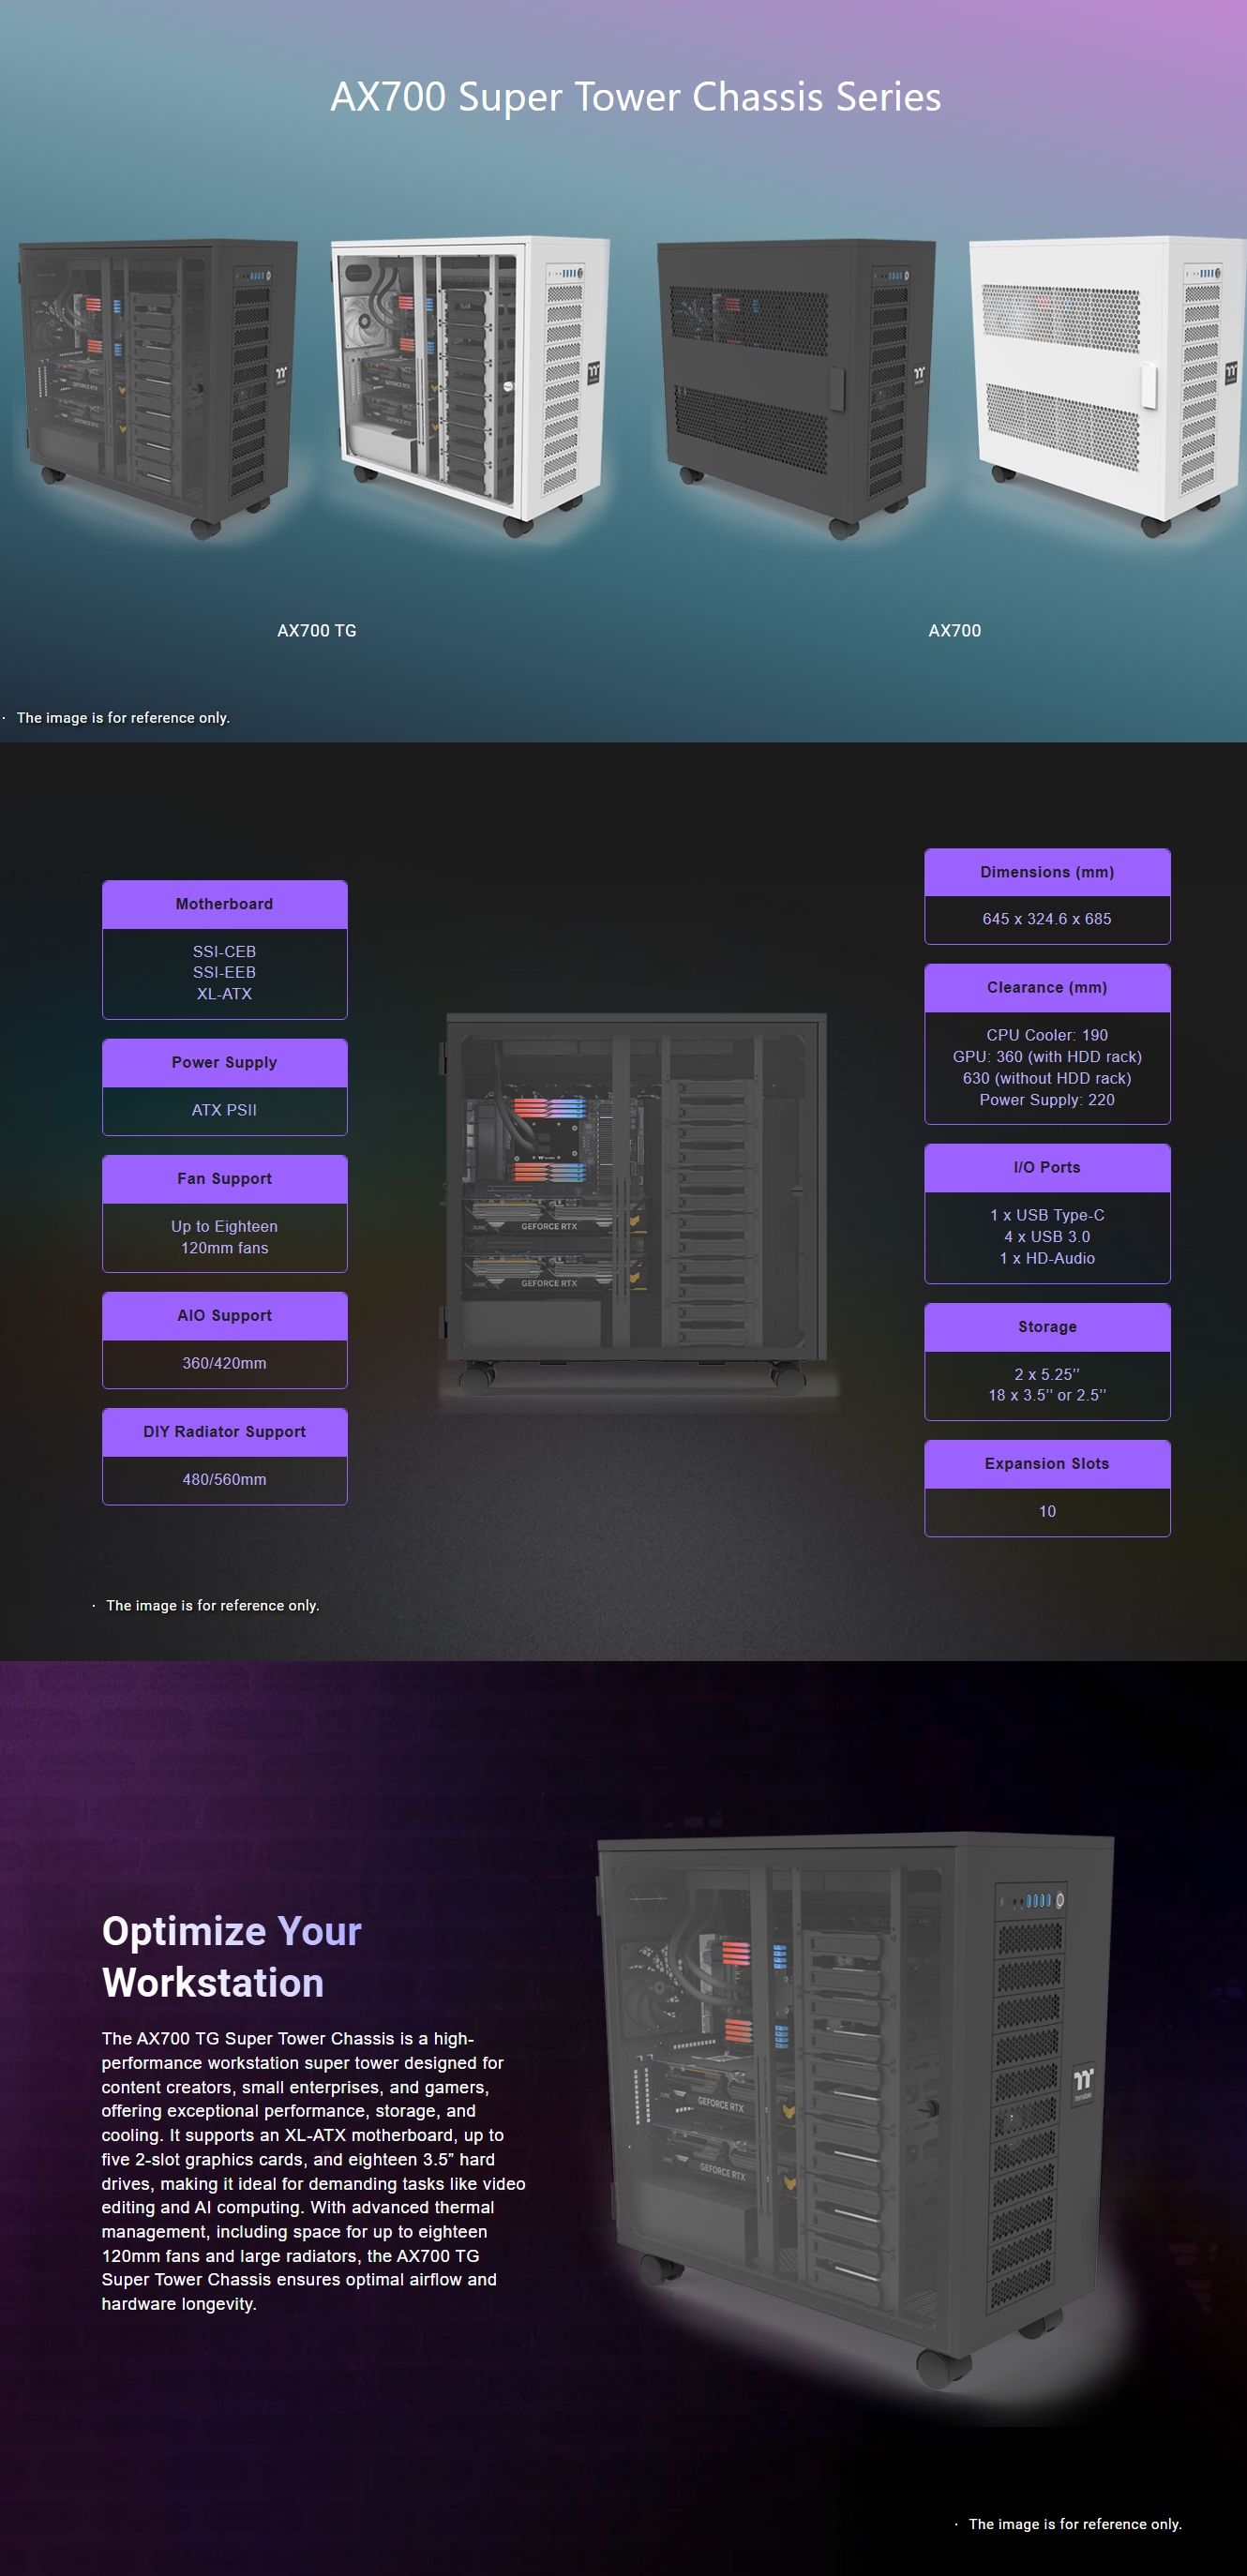Viewport: 1247px width, 2576px height.
Task: Click the 'AX700' model label under mesh chassis
Action: coord(955,630)
